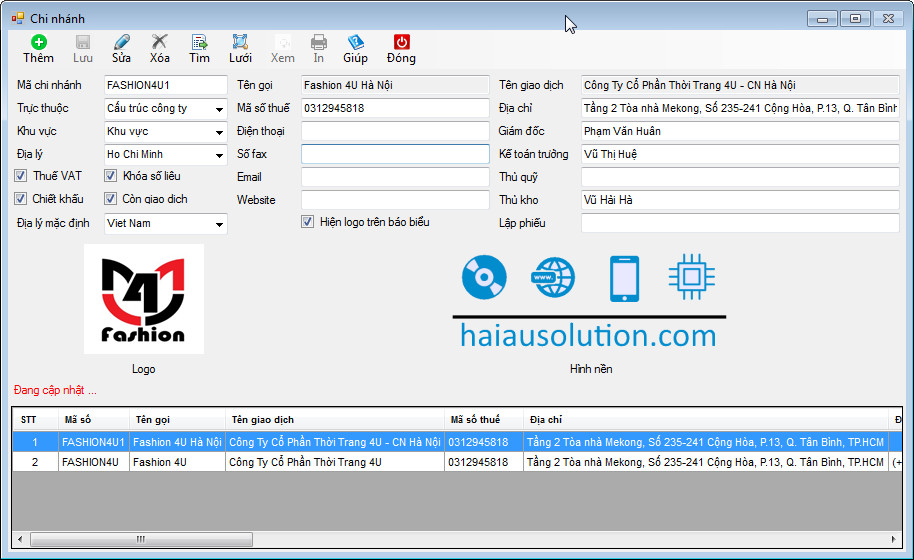Click the Mã số thuế field
Viewport: 914px width, 560px height.
coord(395,108)
